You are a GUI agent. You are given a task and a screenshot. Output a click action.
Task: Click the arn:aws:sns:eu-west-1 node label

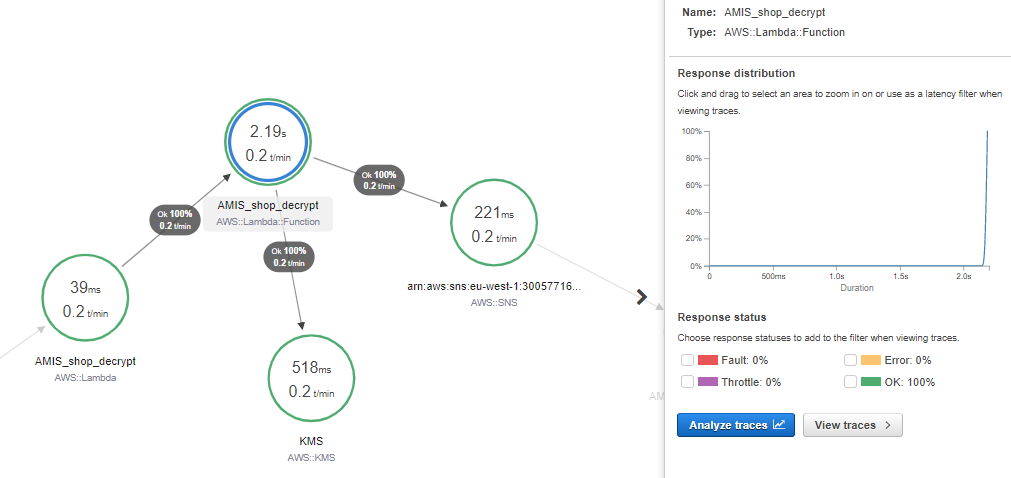click(496, 286)
